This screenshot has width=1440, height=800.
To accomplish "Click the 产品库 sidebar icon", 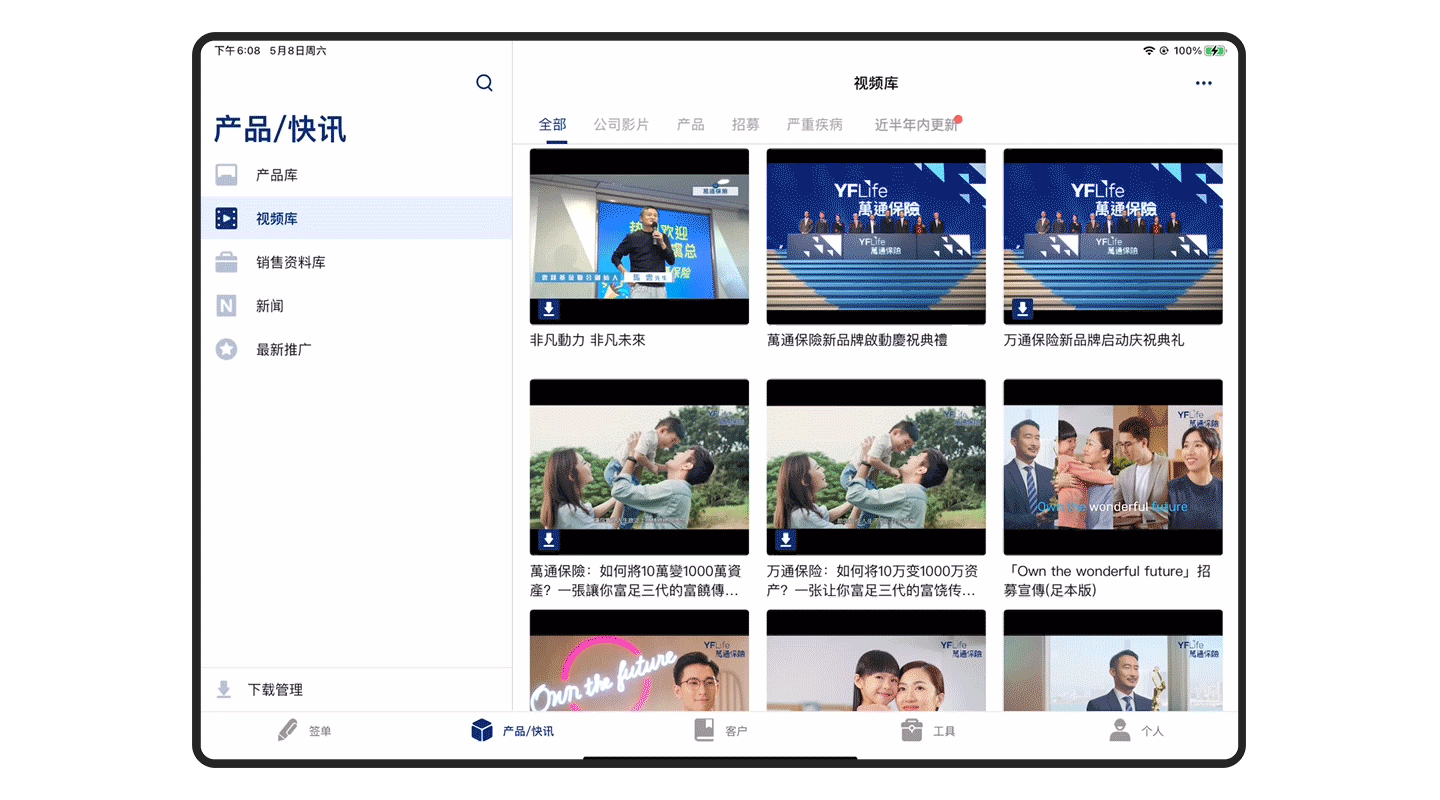I will pos(227,175).
